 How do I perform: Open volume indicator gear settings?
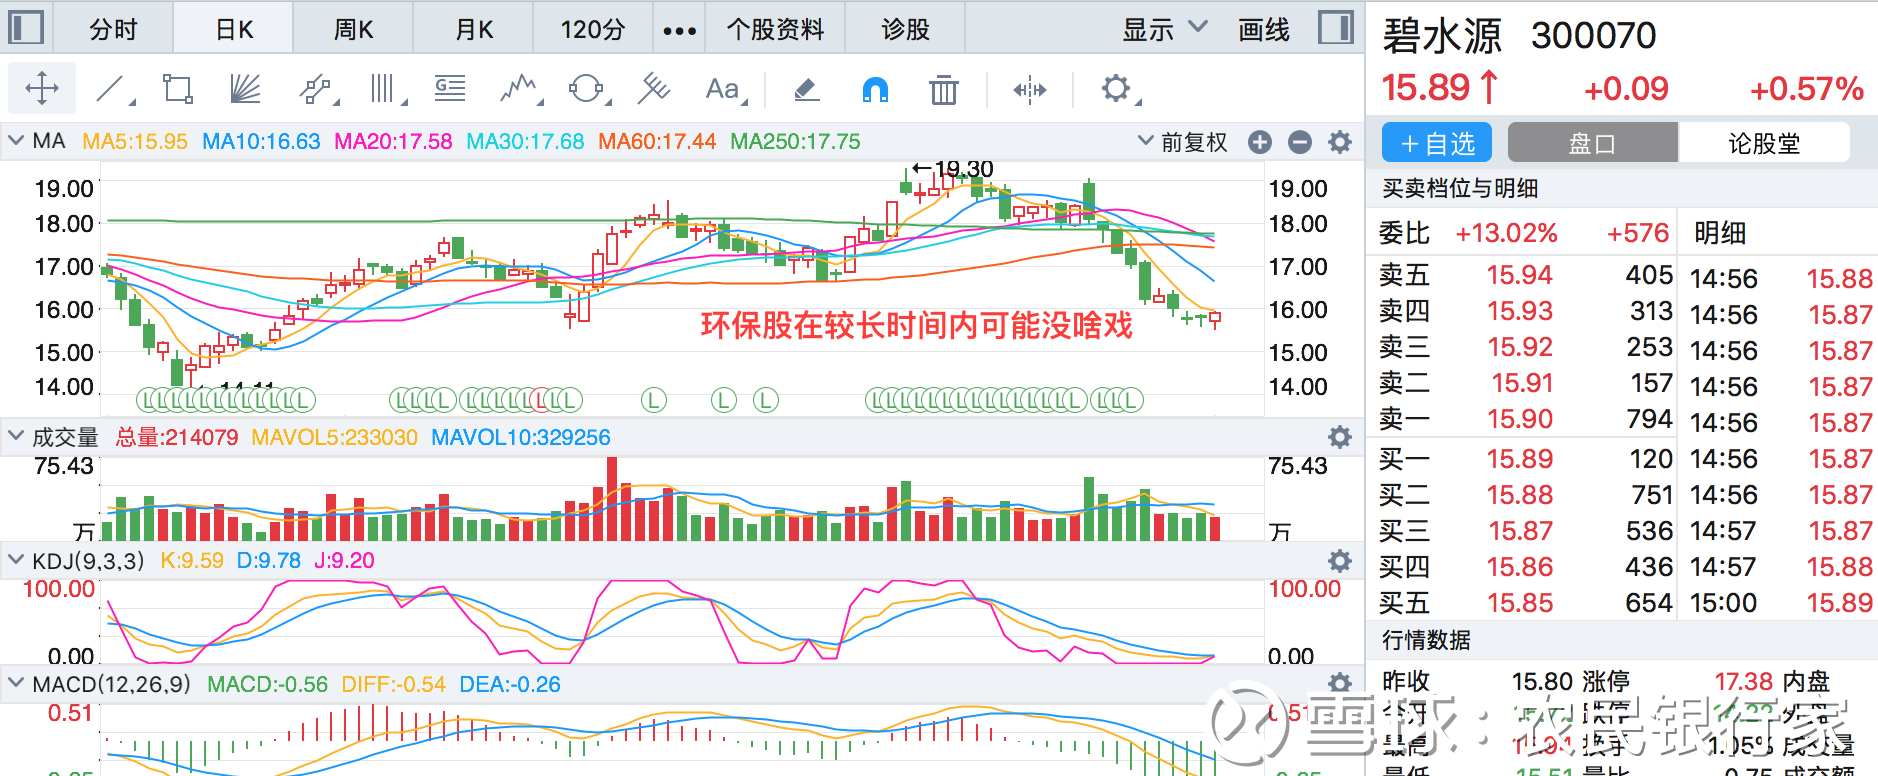(1340, 437)
